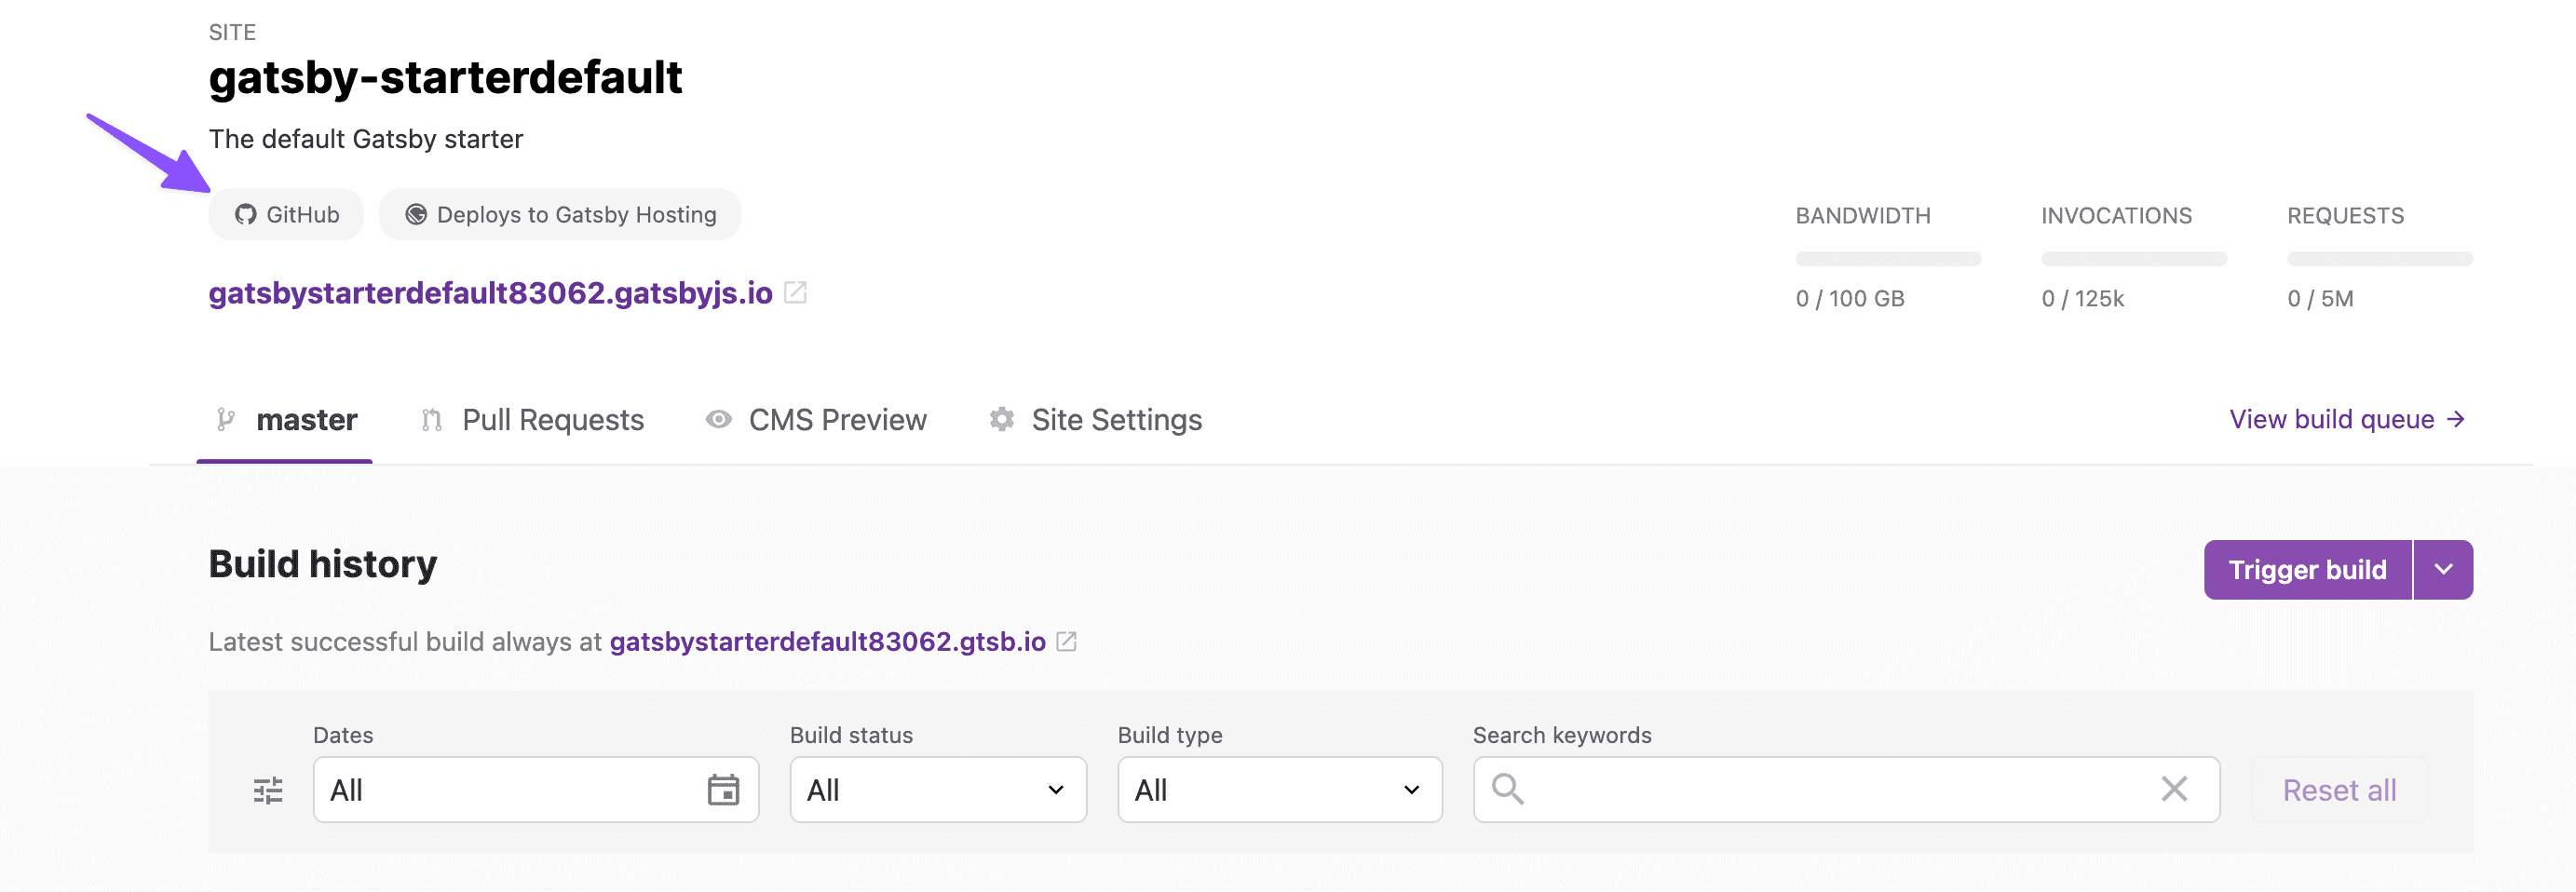Click the Bandwidth usage progress bar
The image size is (2576, 892).
pos(1888,259)
